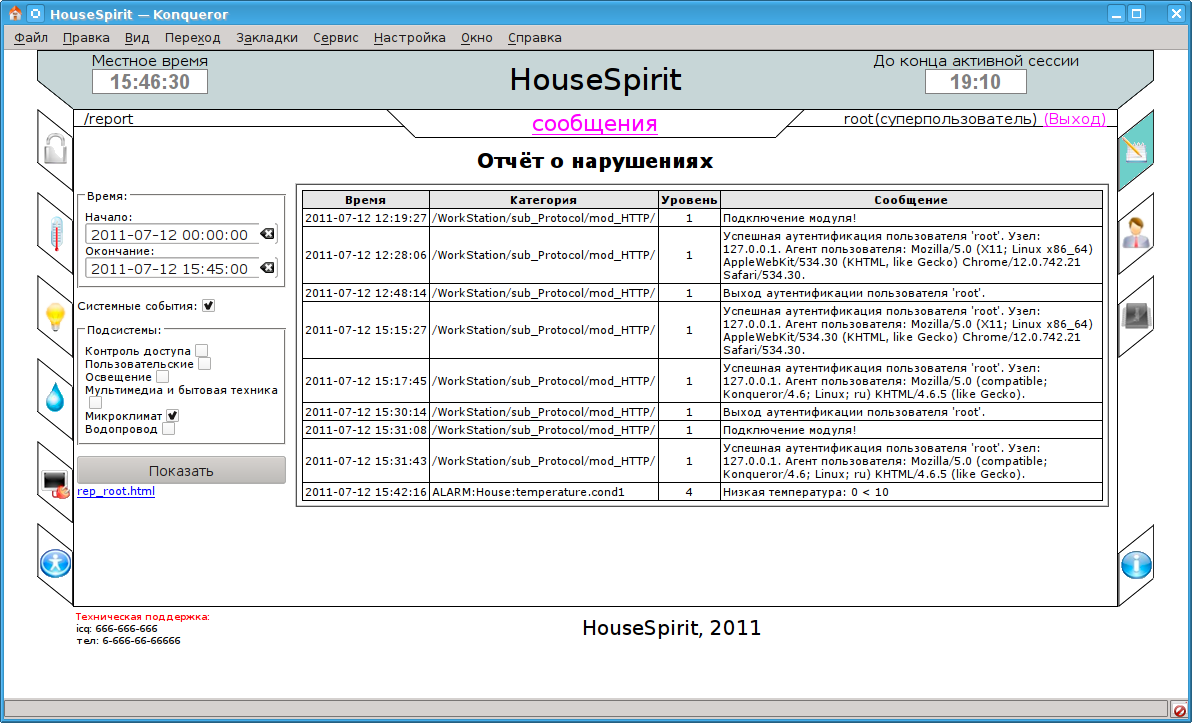
Task: Click the user profile icon
Action: (1136, 233)
